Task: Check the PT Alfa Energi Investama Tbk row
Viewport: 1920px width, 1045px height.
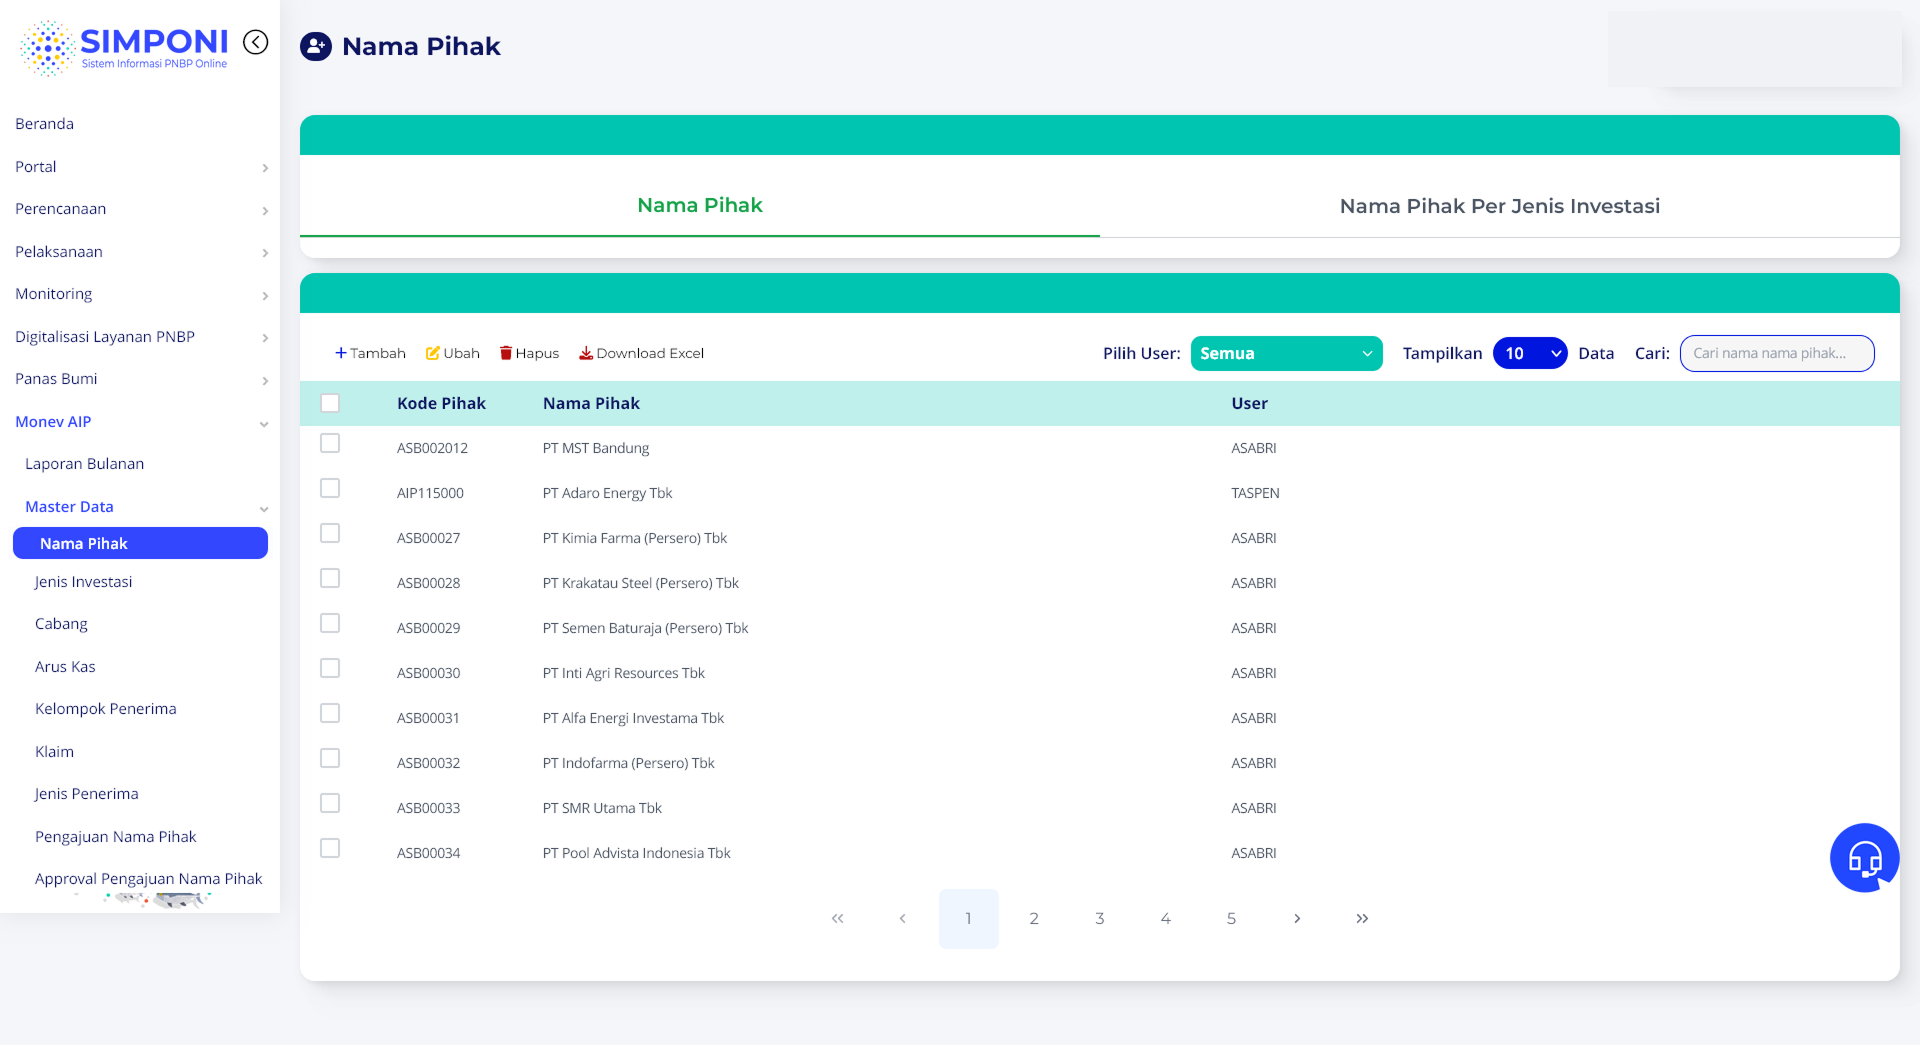Action: tap(330, 713)
